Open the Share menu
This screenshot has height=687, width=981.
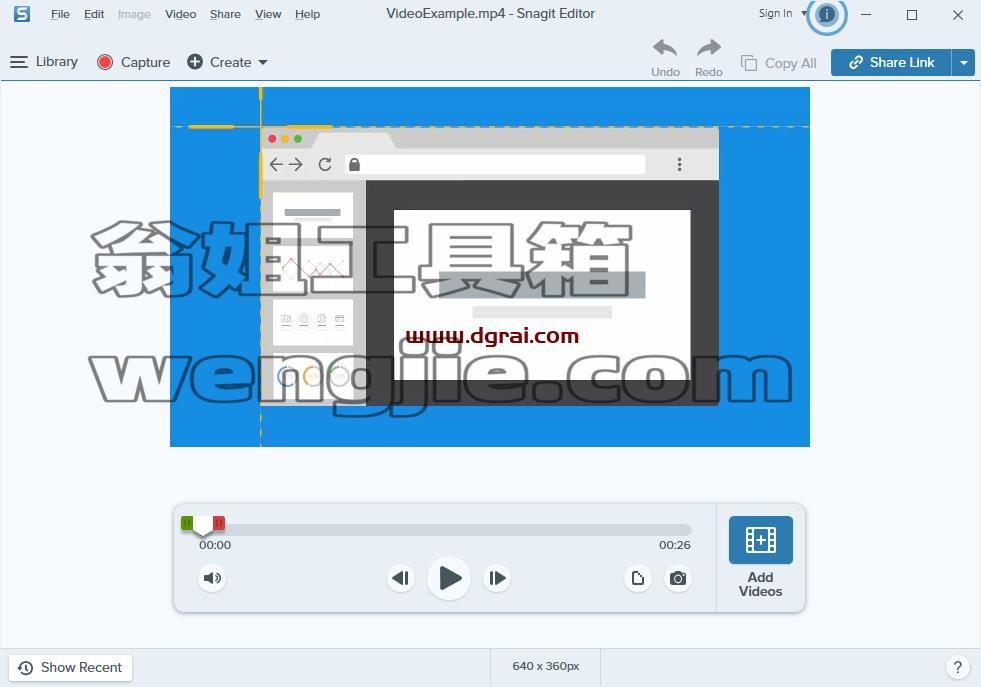(x=225, y=14)
